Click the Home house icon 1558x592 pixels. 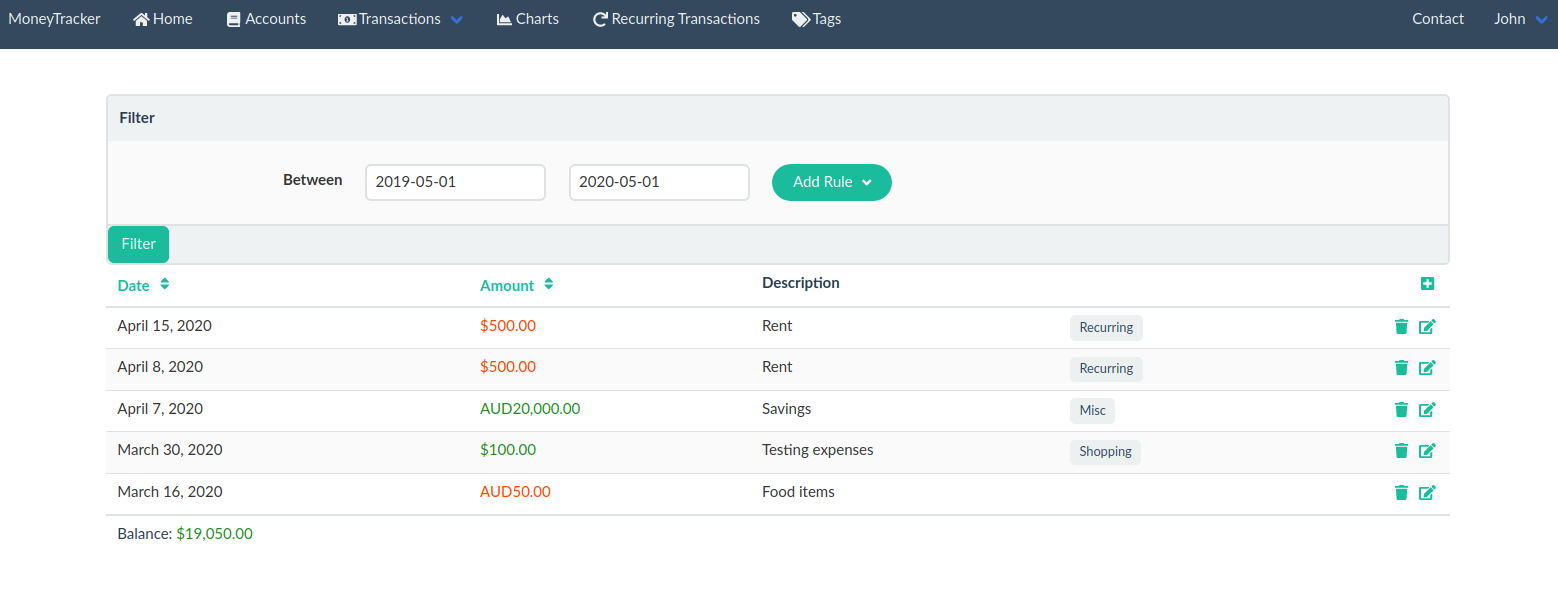coord(141,19)
